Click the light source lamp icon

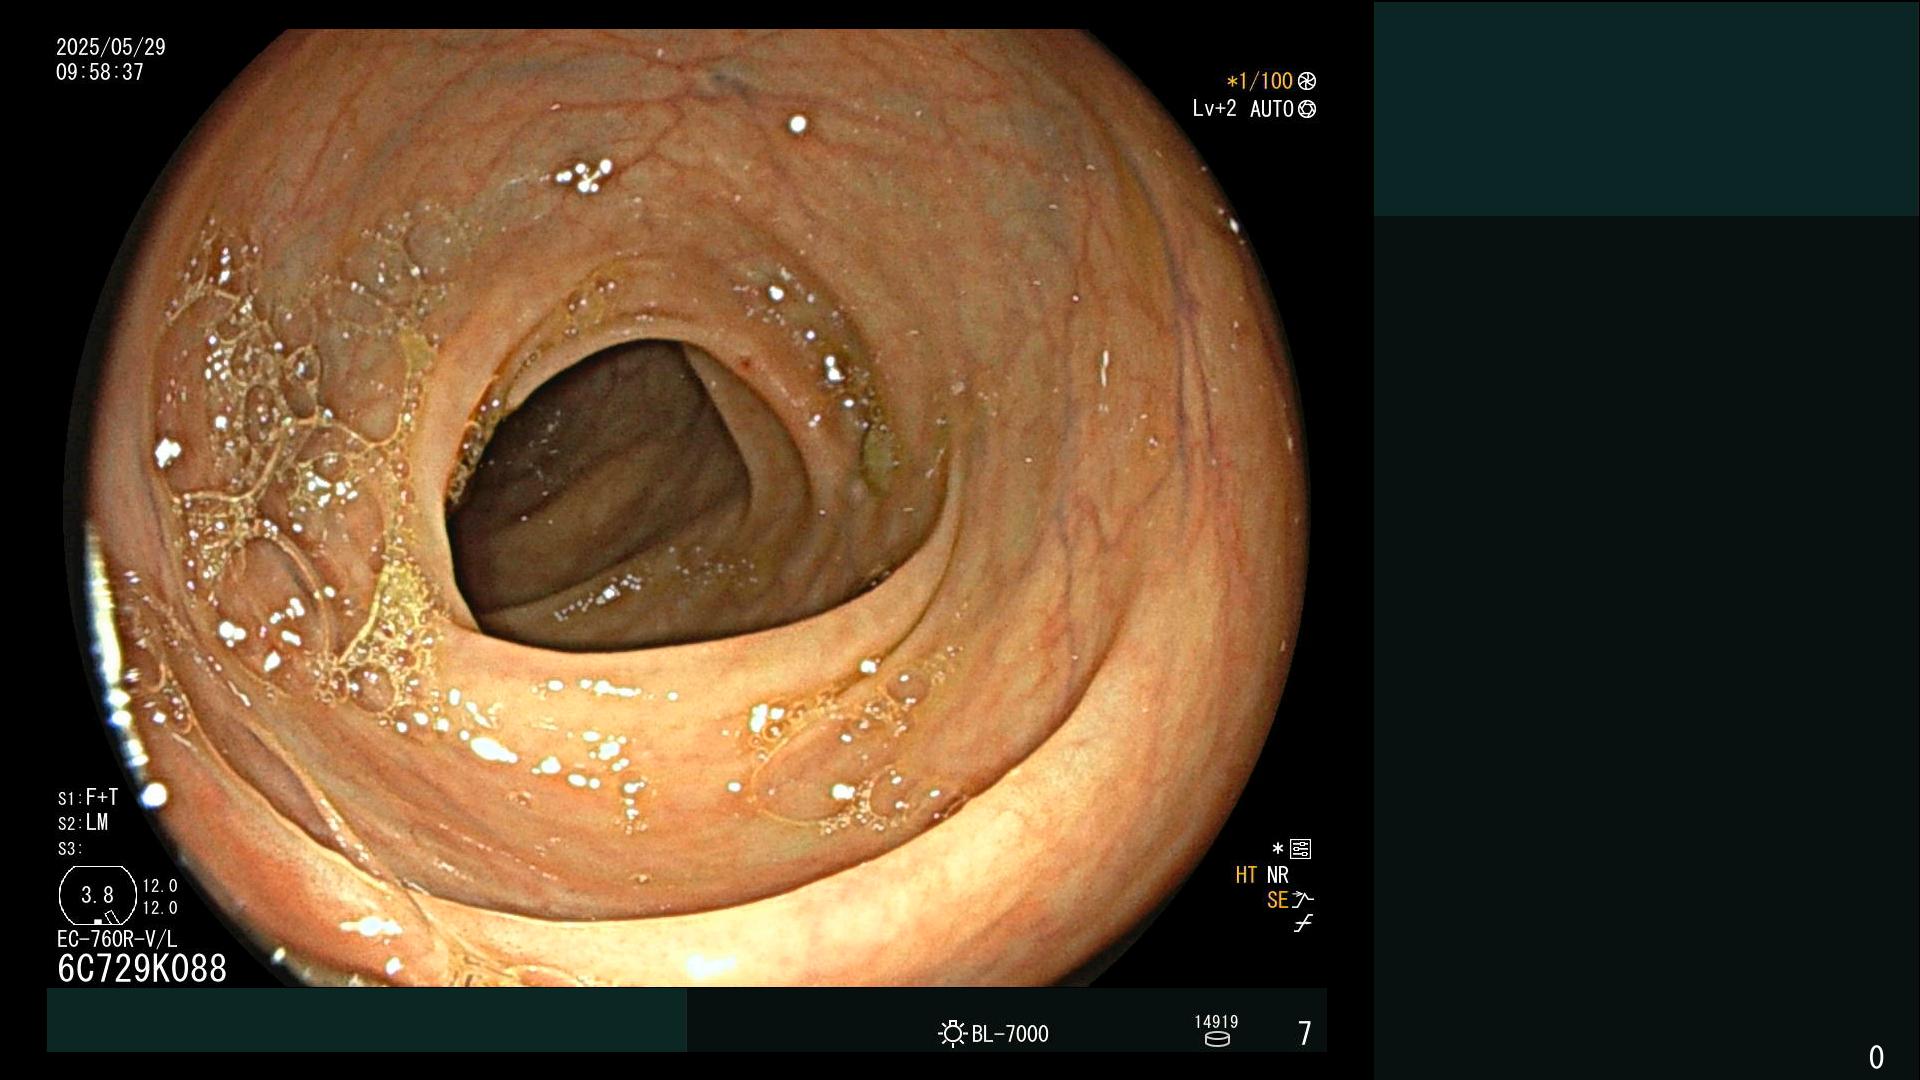[x=952, y=1033]
